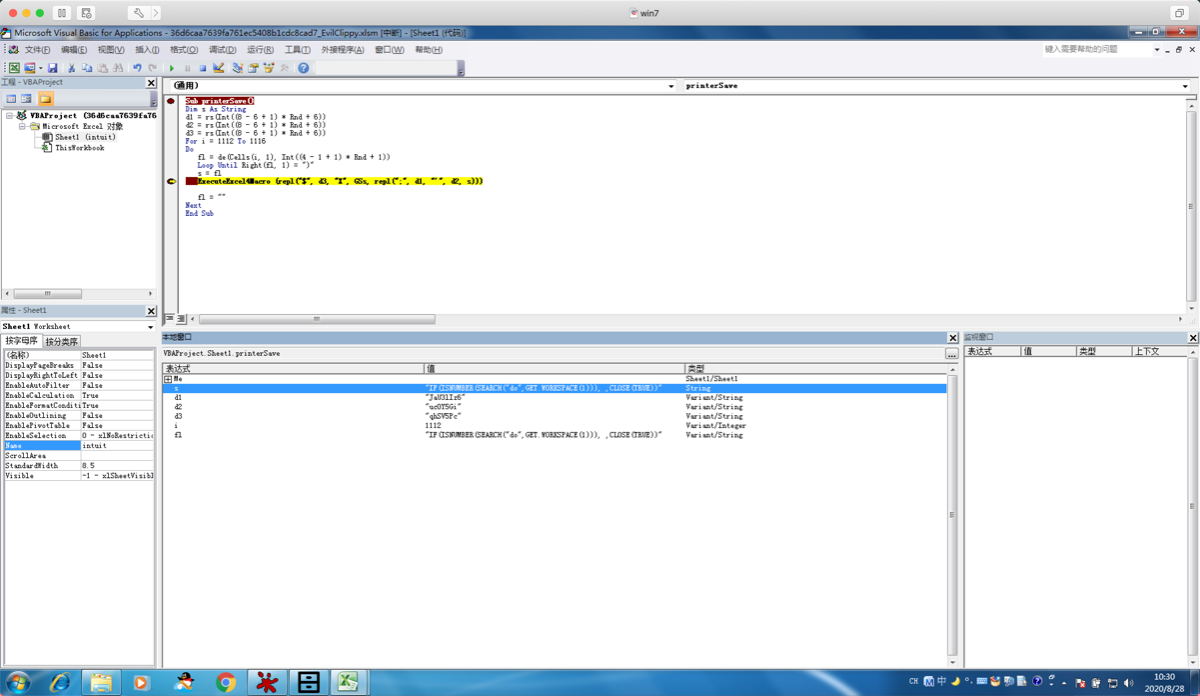
Task: Select the Visible property row
Action: point(78,476)
